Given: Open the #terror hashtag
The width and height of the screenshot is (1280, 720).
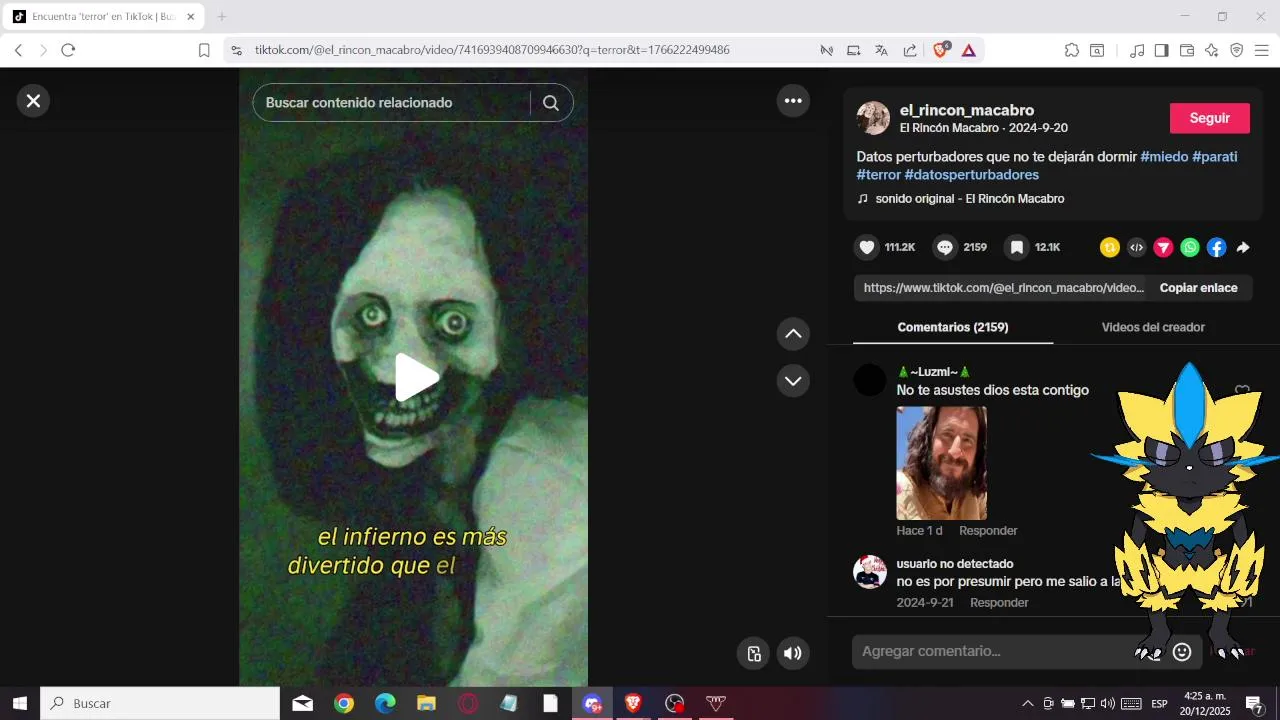Looking at the screenshot, I should (x=879, y=175).
